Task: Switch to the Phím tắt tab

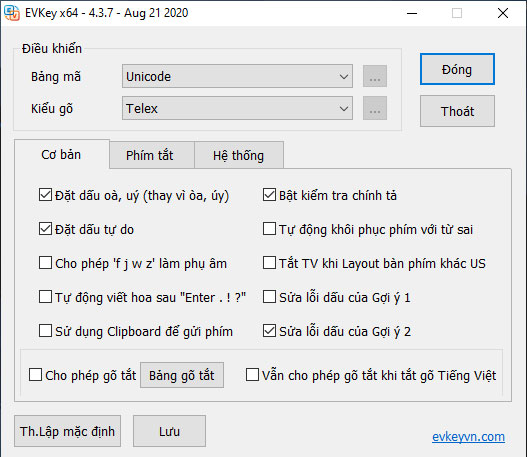Action: (x=150, y=155)
